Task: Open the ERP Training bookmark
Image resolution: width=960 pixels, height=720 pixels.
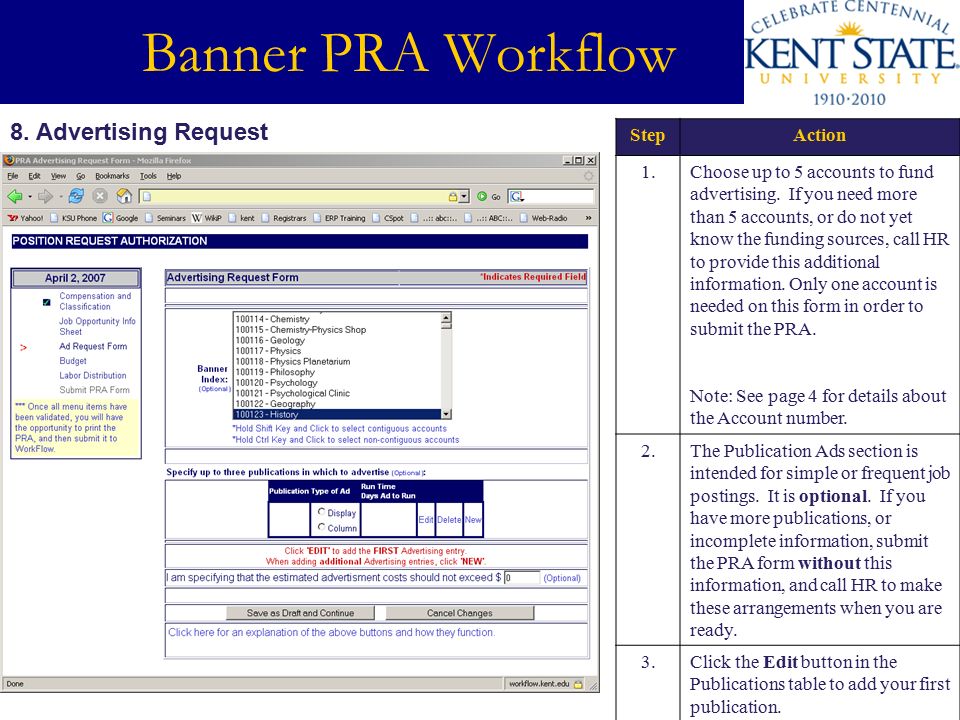Action: [339, 218]
